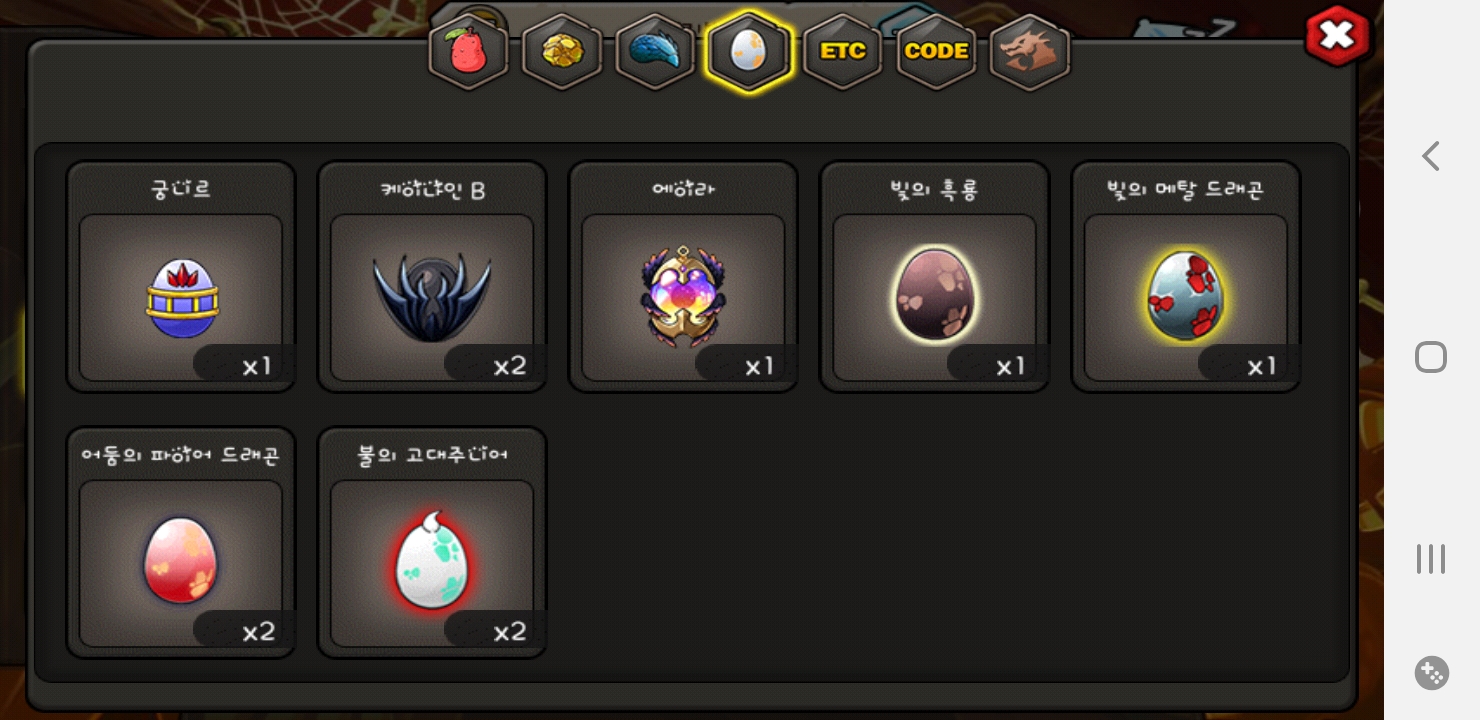The height and width of the screenshot is (720, 1480).
Task: Open the red fruit food tab
Action: click(468, 52)
